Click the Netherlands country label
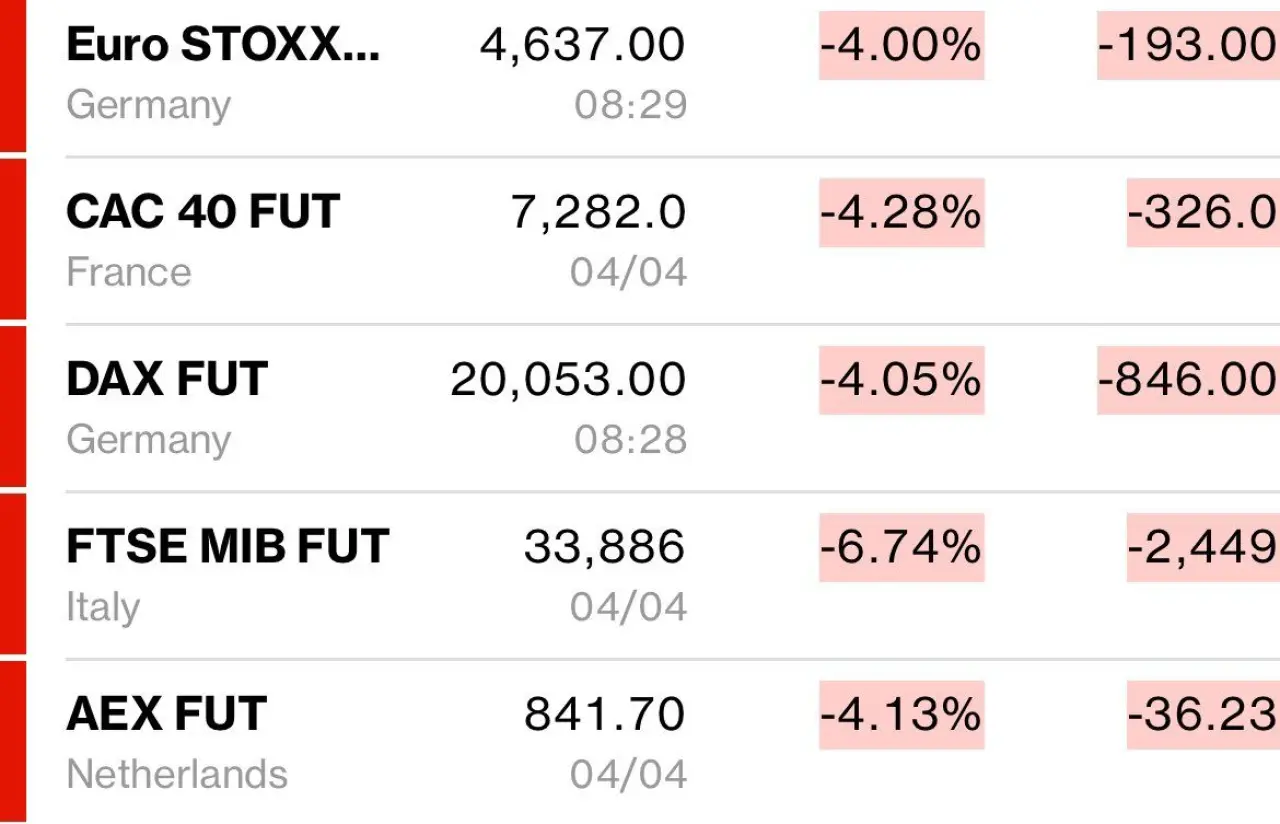 (x=177, y=774)
